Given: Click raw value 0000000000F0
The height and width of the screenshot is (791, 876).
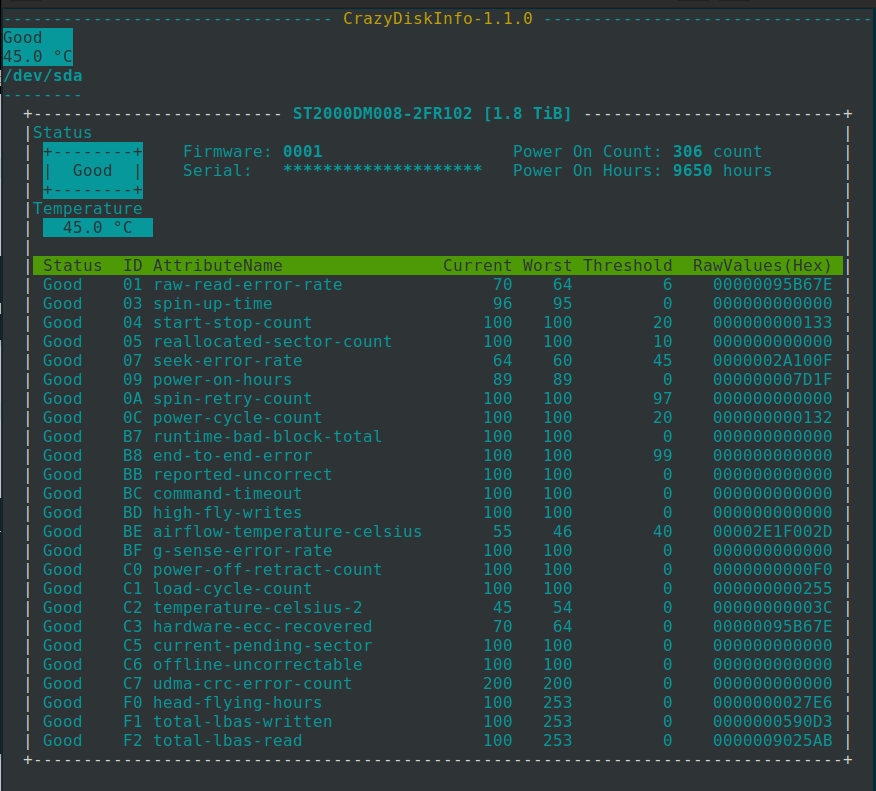Looking at the screenshot, I should click(772, 569).
